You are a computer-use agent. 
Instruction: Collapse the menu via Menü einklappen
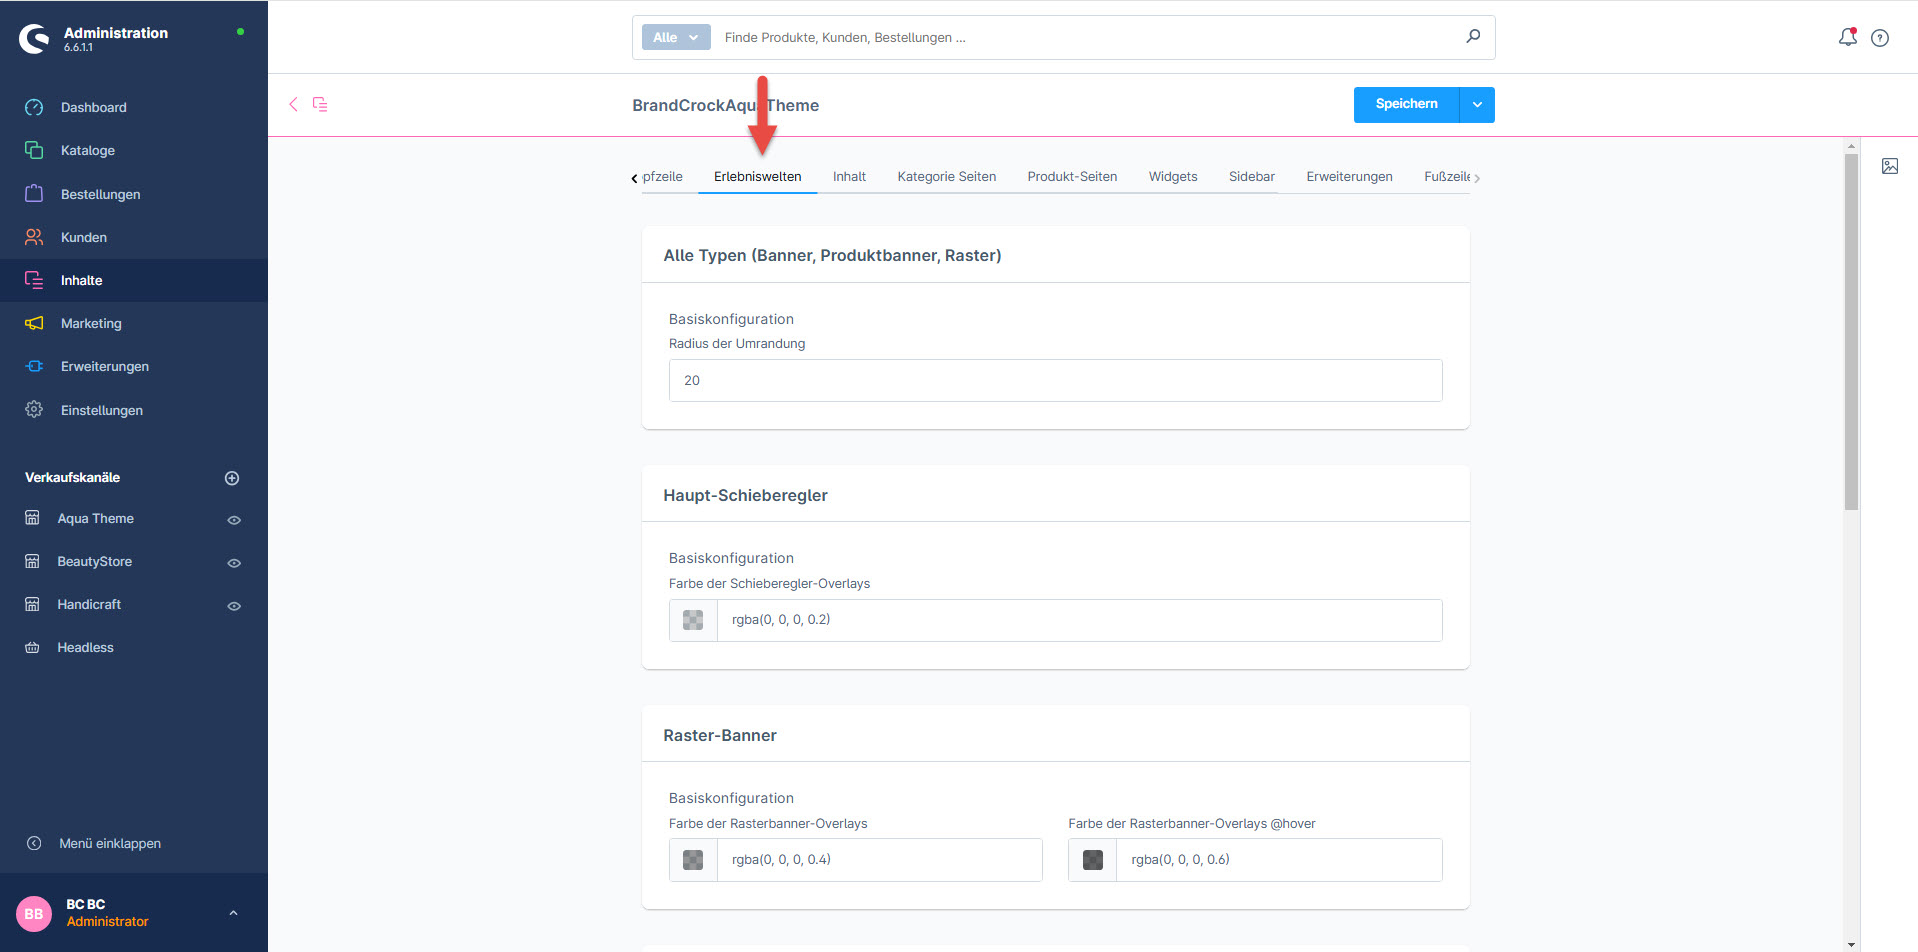coord(109,843)
